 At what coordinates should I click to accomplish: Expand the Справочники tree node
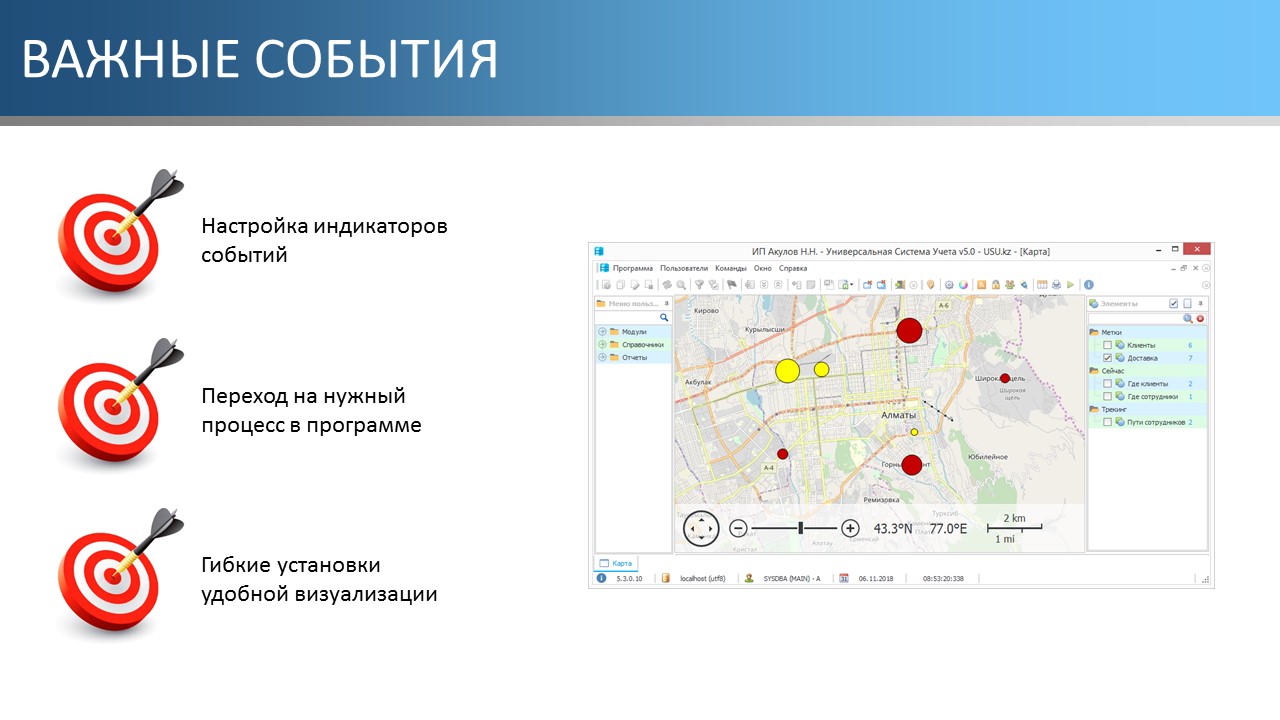click(x=602, y=345)
